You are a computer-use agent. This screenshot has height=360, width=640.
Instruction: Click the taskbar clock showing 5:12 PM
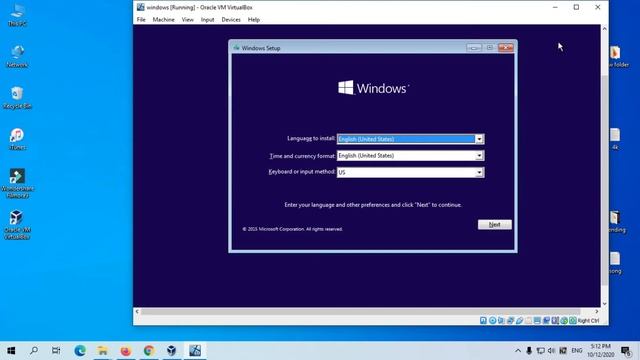[x=600, y=351]
